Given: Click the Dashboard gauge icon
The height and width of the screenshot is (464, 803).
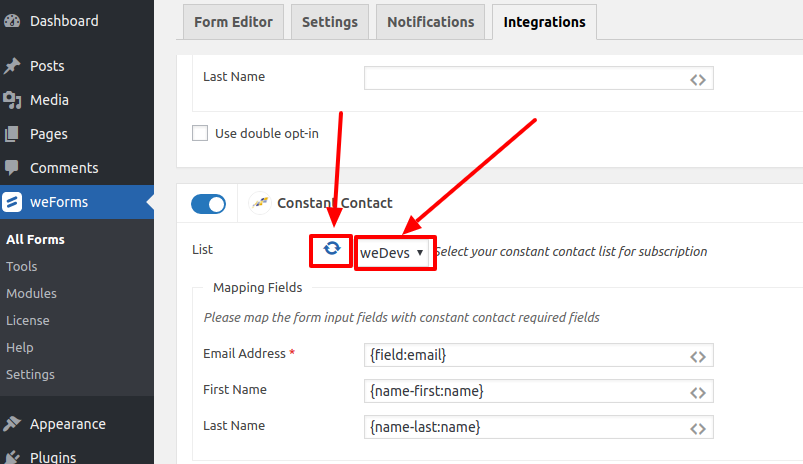Looking at the screenshot, I should click(12, 21).
